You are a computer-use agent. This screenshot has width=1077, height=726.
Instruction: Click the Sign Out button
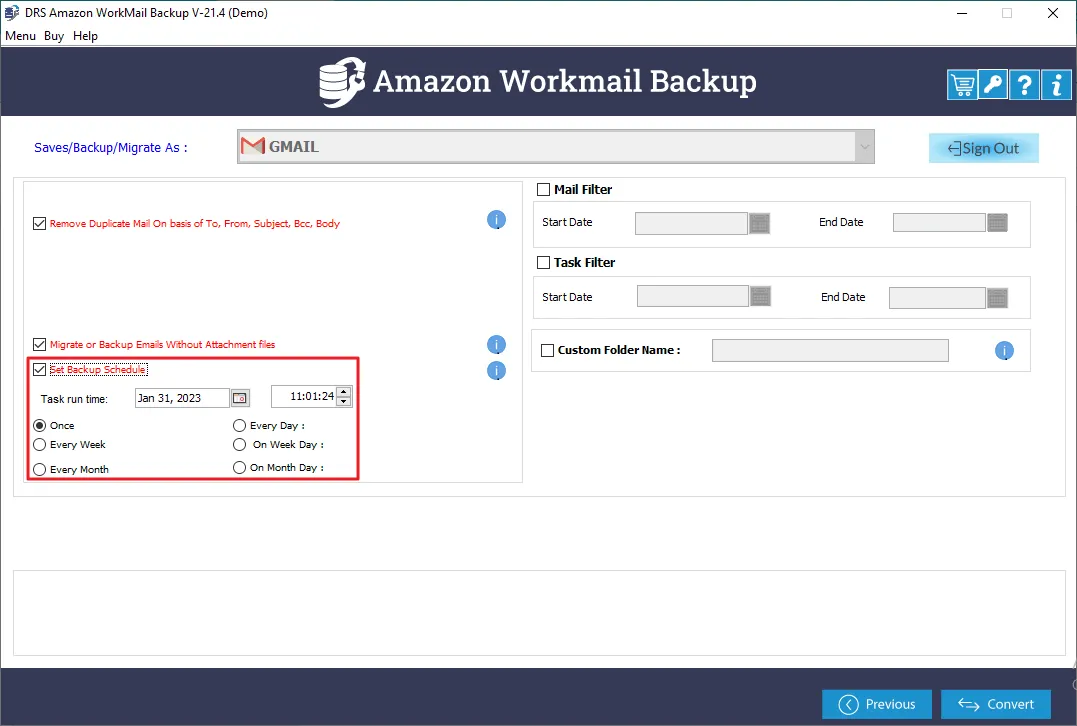pyautogui.click(x=984, y=148)
